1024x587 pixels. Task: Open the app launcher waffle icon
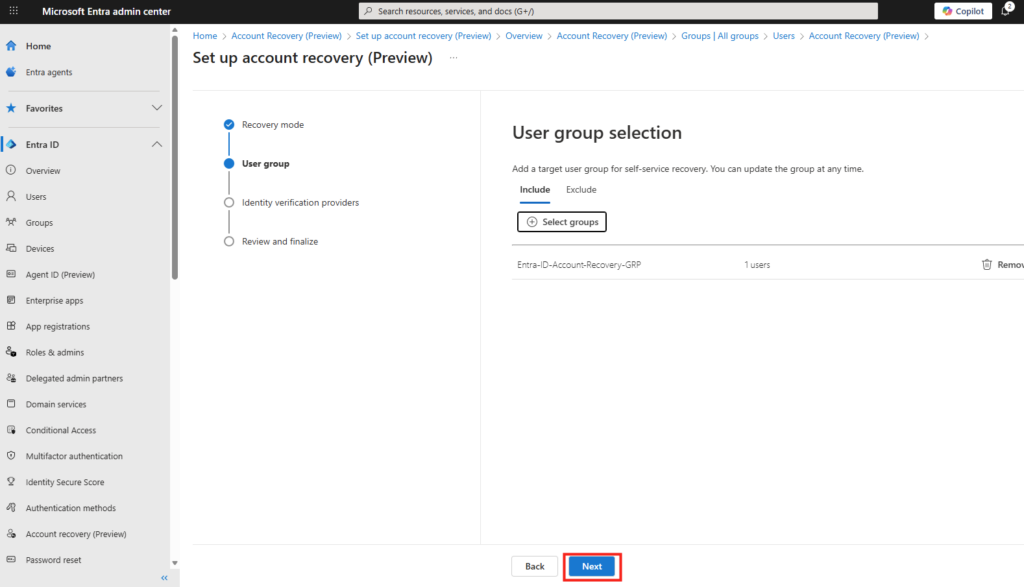[x=13, y=11]
